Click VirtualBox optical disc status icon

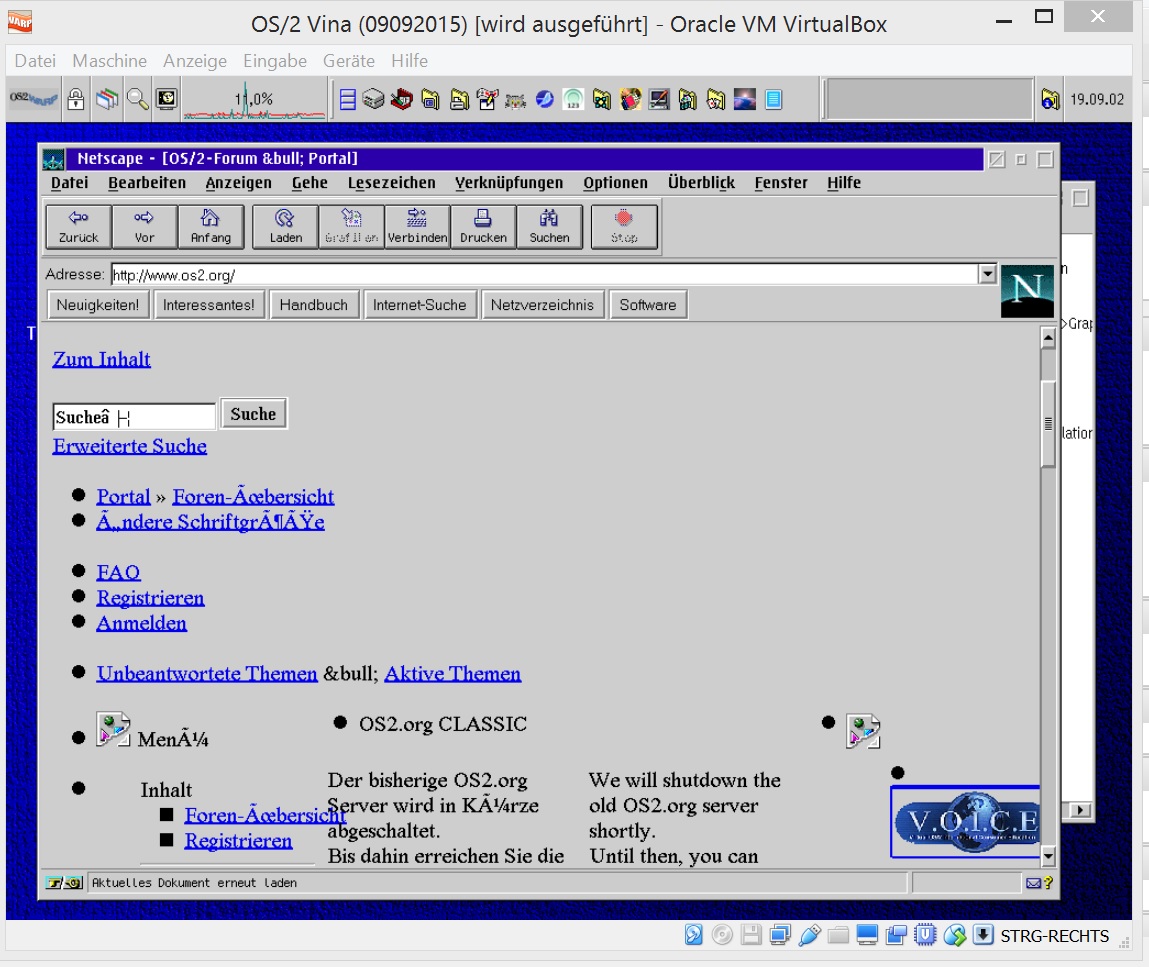click(x=723, y=935)
